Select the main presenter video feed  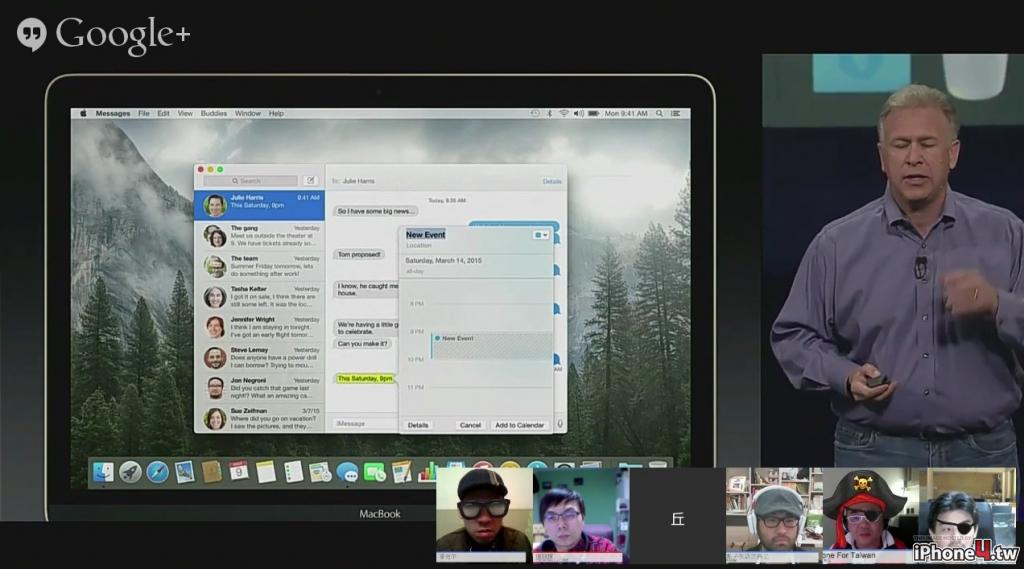click(892, 261)
